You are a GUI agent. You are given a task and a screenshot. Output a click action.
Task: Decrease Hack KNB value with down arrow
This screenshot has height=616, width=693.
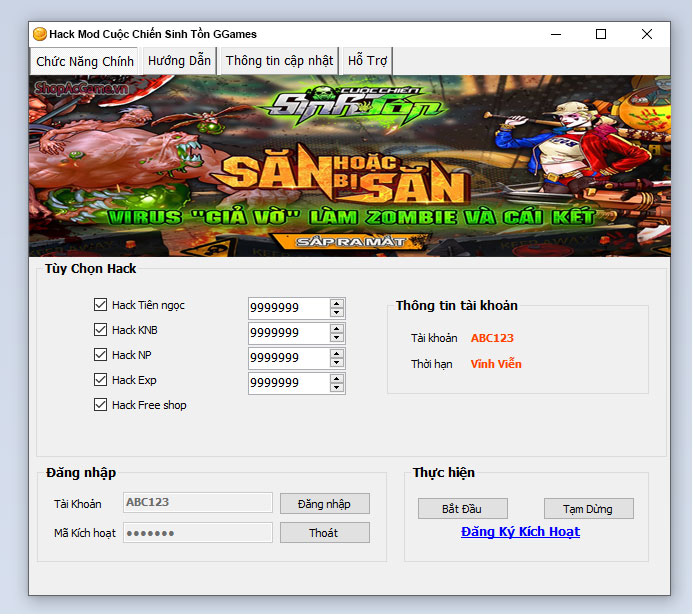pos(337,338)
